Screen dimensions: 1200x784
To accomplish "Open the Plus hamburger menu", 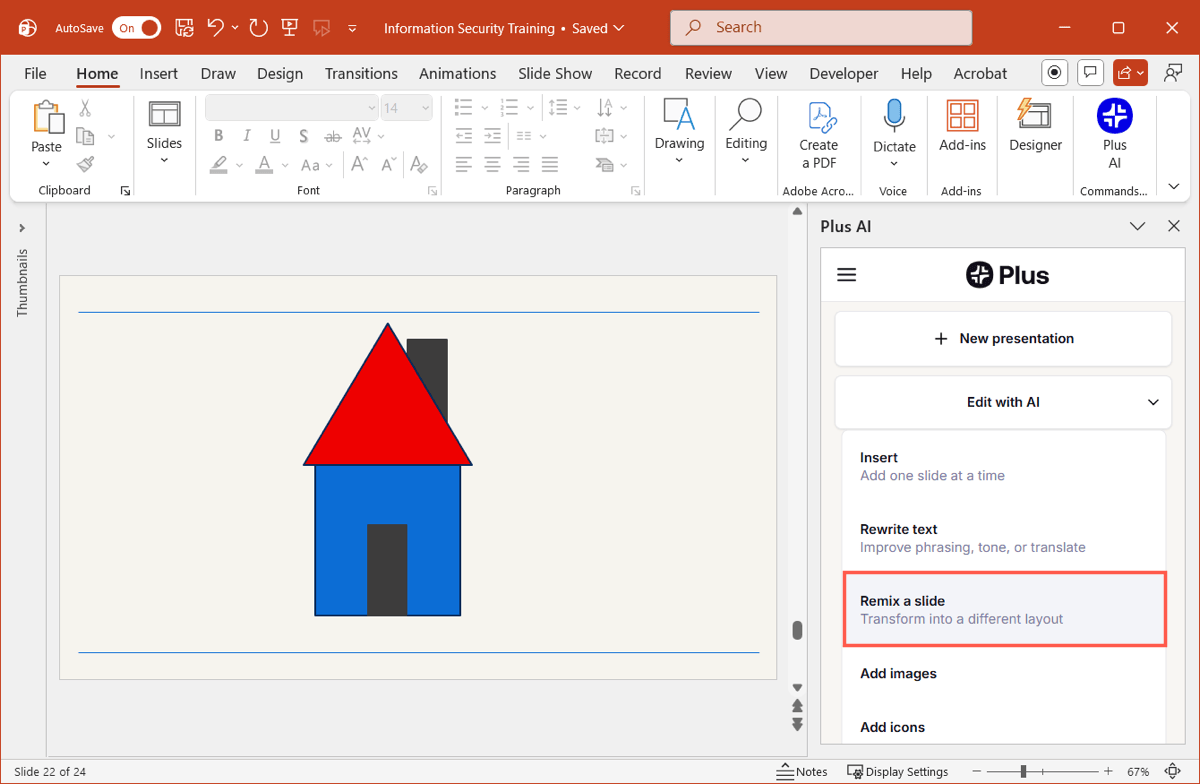I will pos(847,275).
